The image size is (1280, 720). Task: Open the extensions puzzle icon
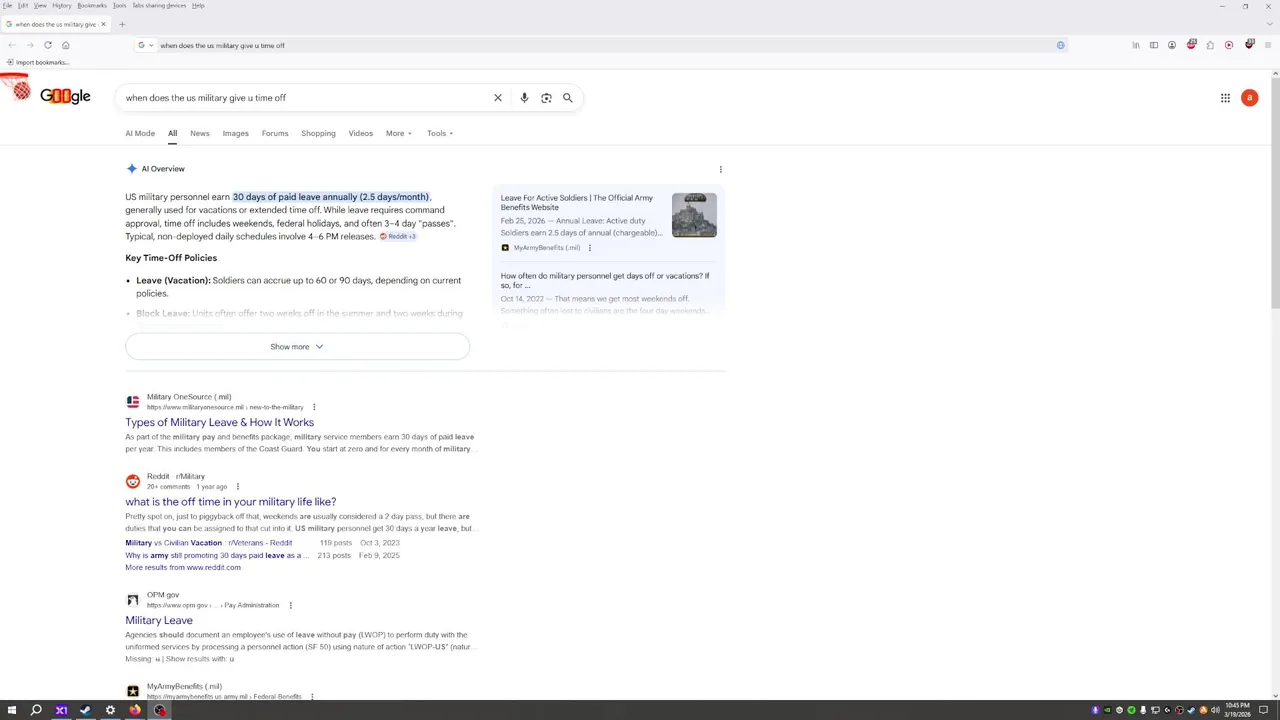[x=1210, y=45]
